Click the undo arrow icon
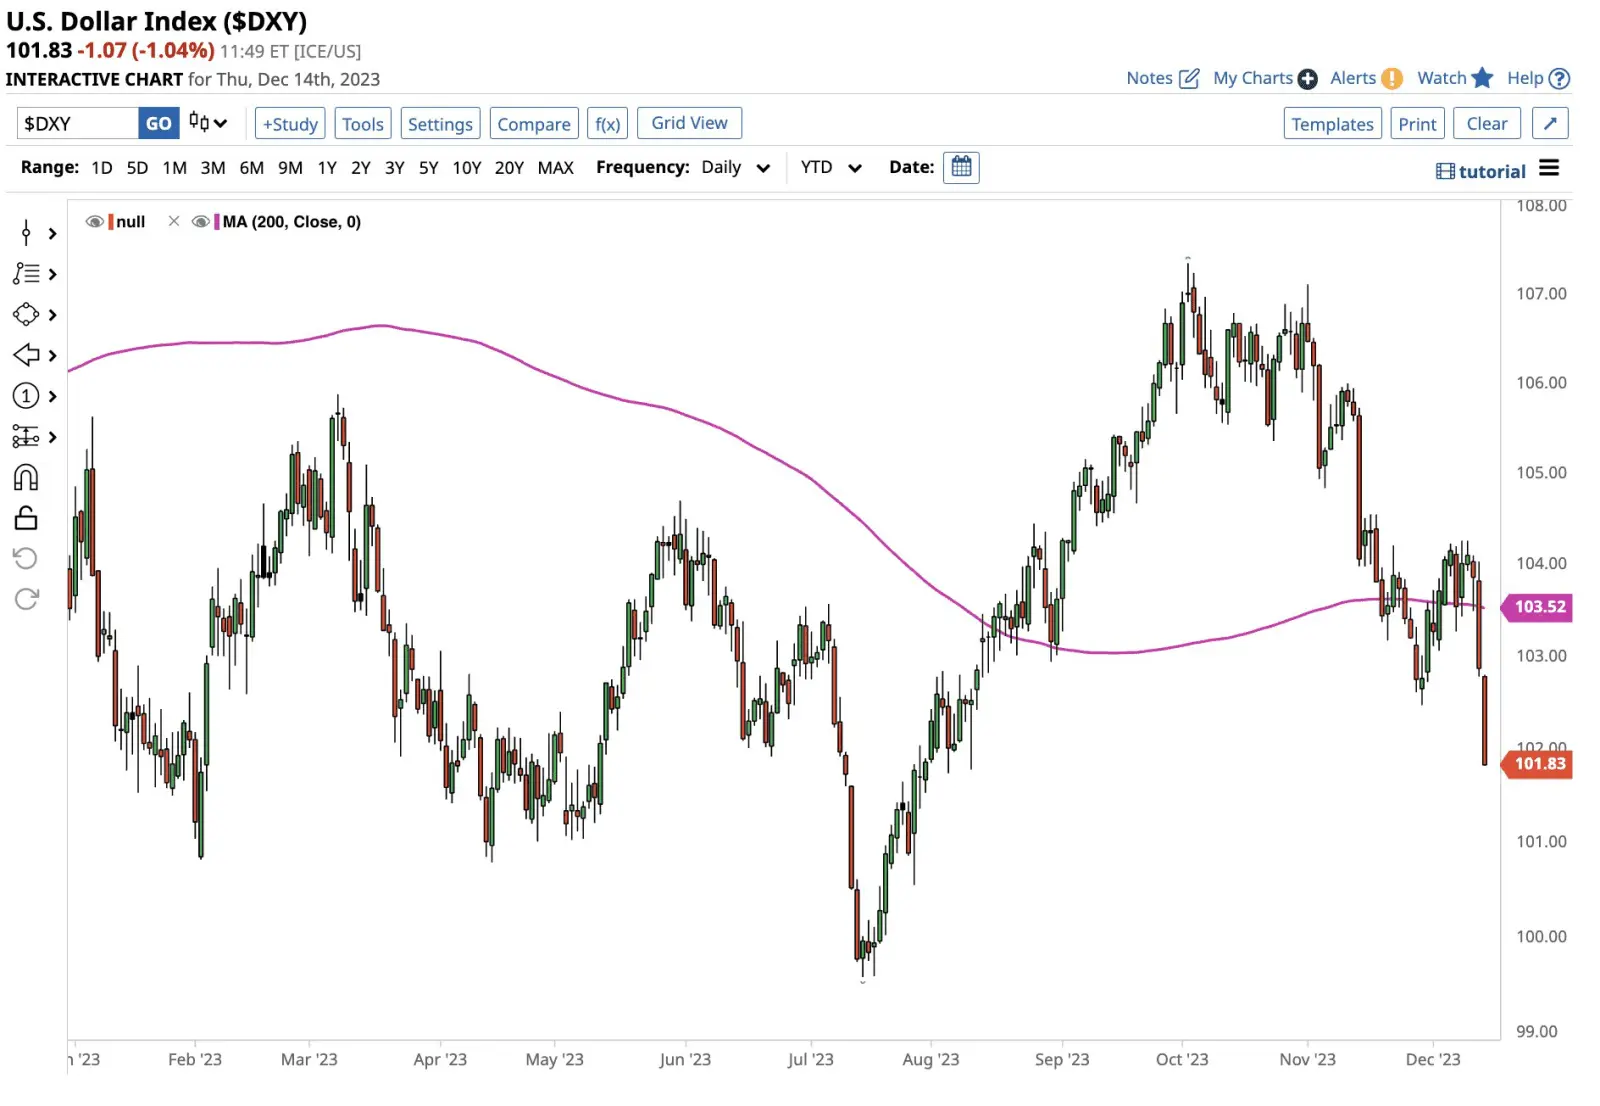Image resolution: width=1600 pixels, height=1106 pixels. click(26, 558)
